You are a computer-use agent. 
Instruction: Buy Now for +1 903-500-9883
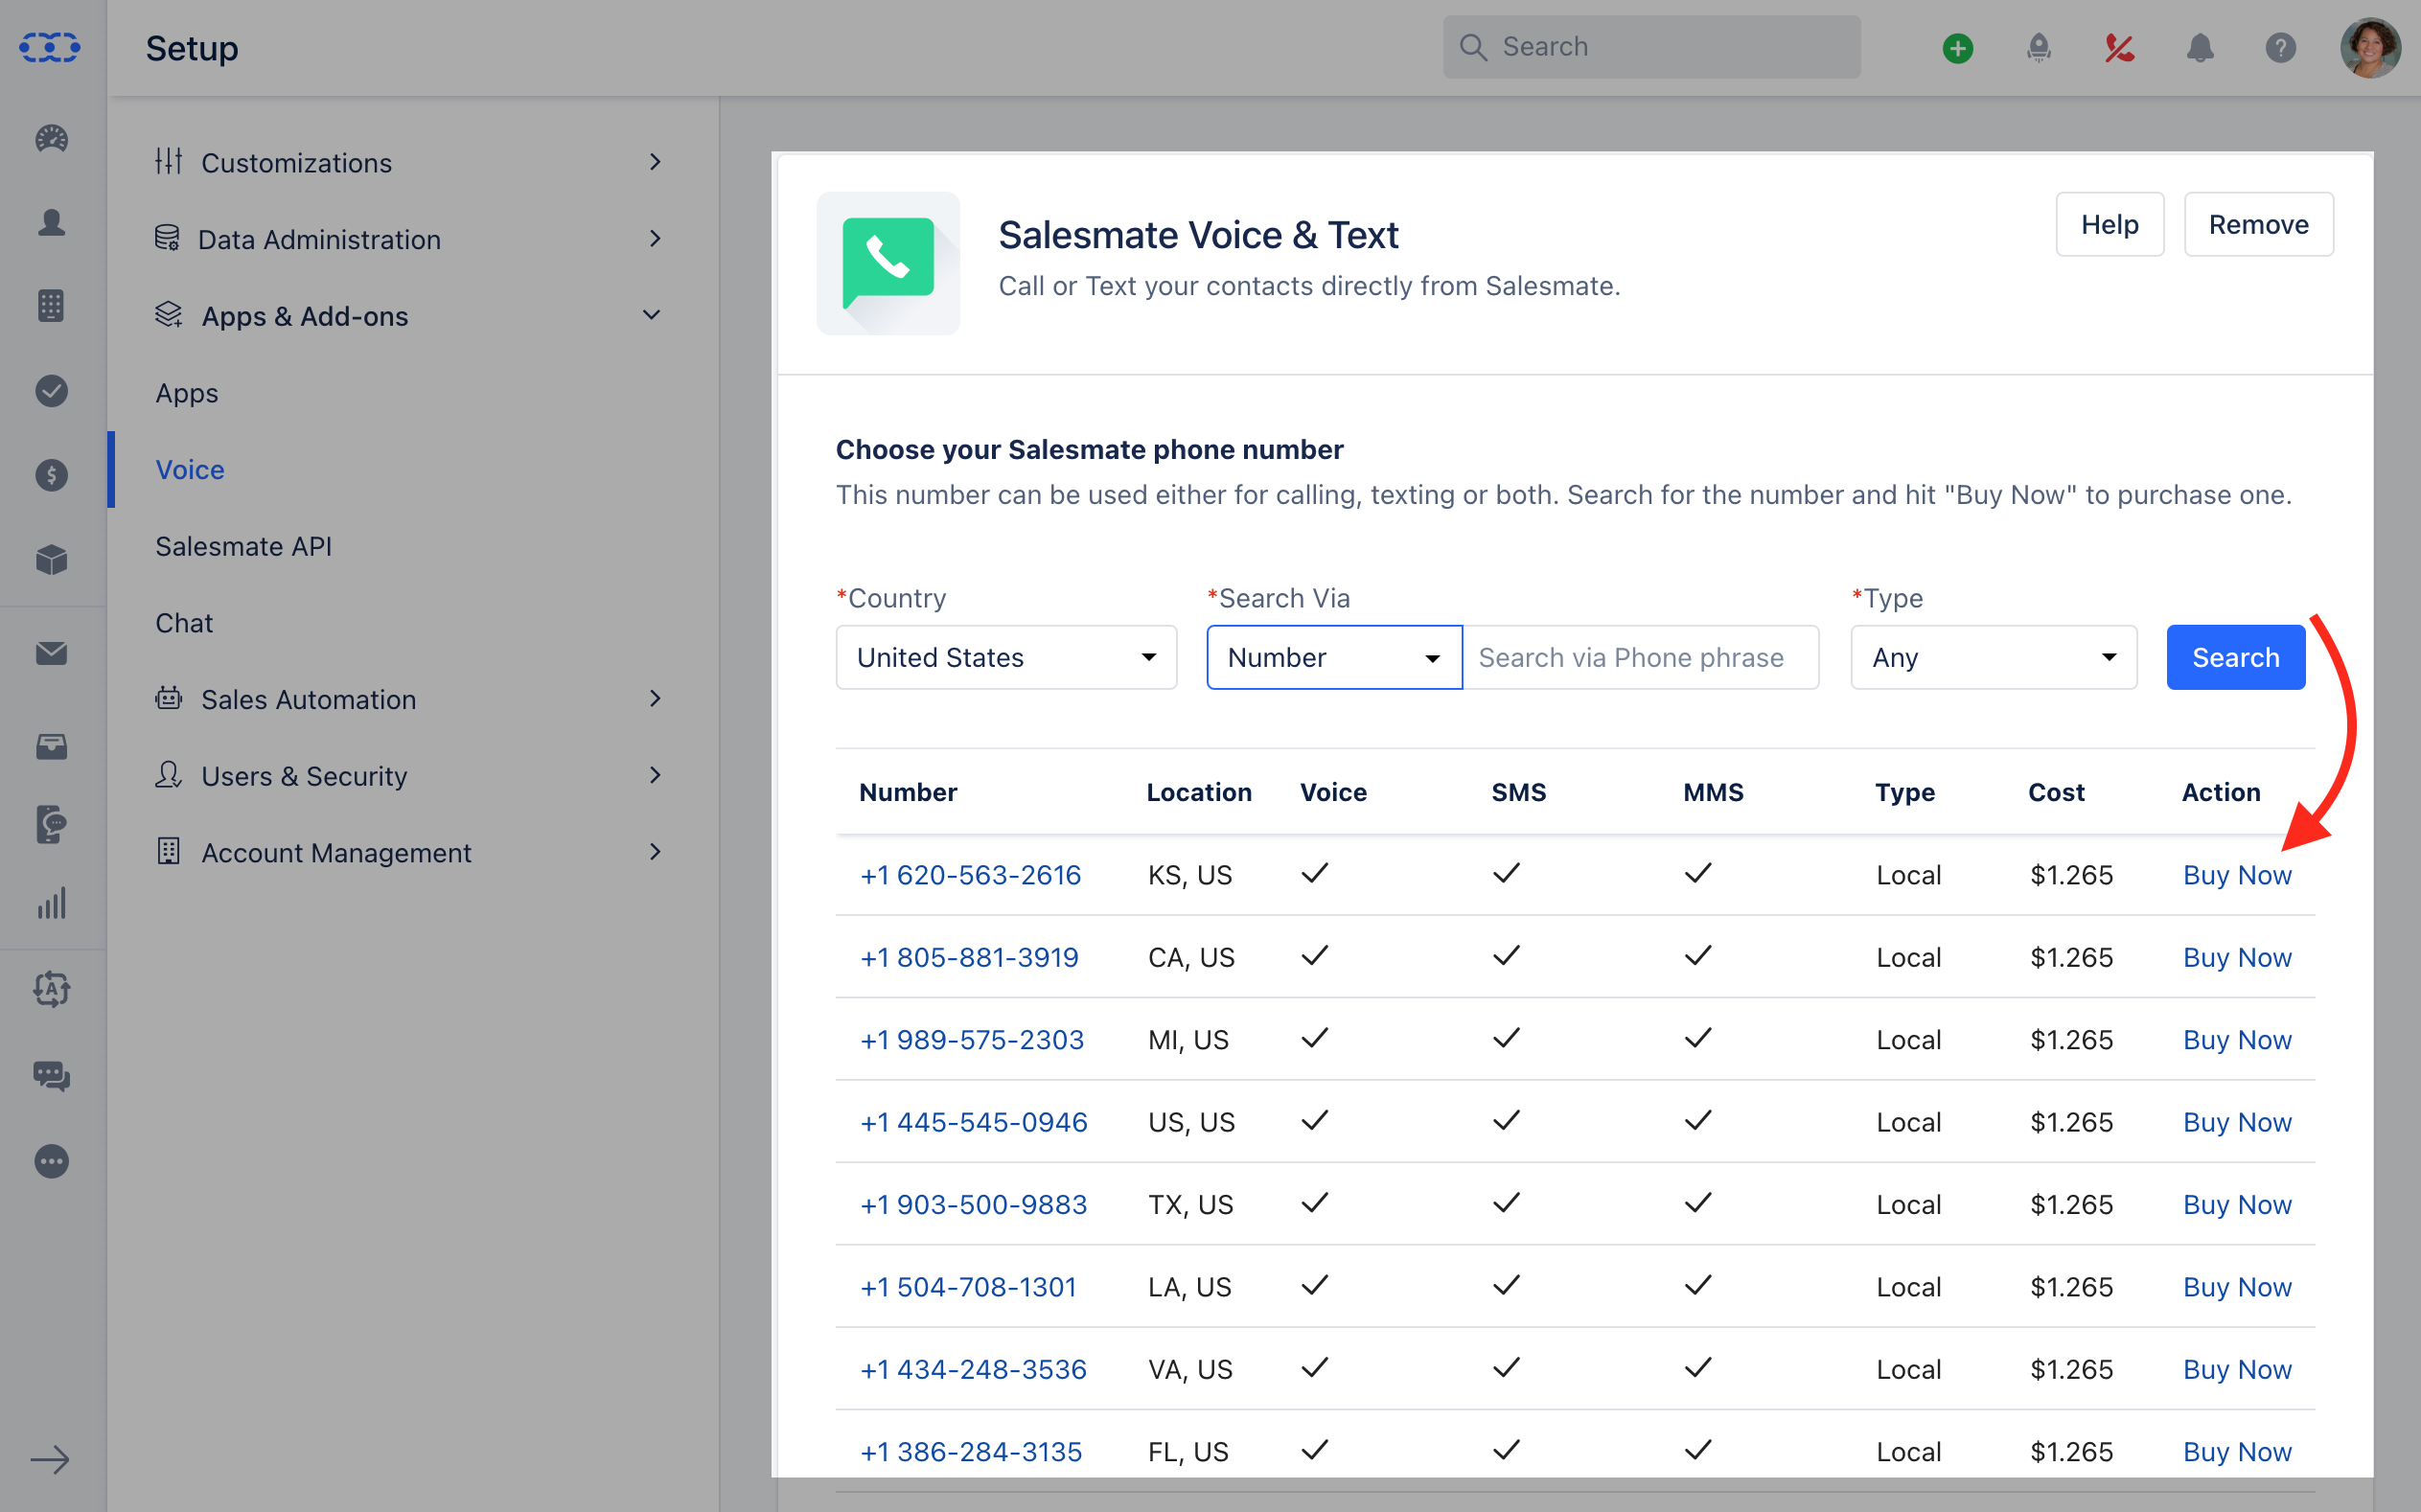[x=2236, y=1204]
